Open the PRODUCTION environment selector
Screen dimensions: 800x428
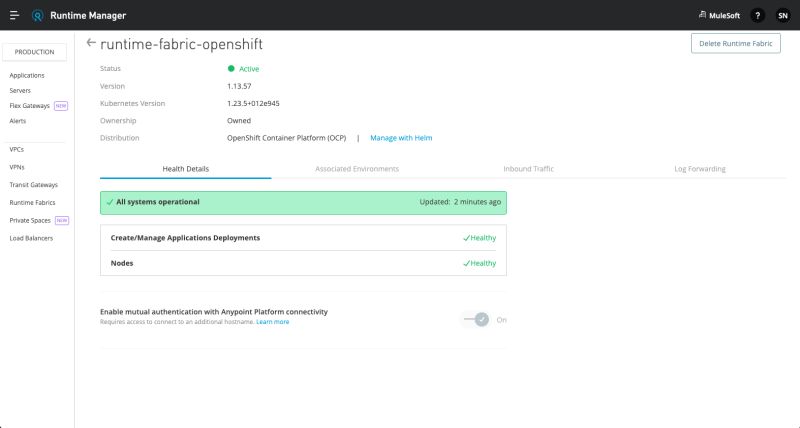coord(34,52)
